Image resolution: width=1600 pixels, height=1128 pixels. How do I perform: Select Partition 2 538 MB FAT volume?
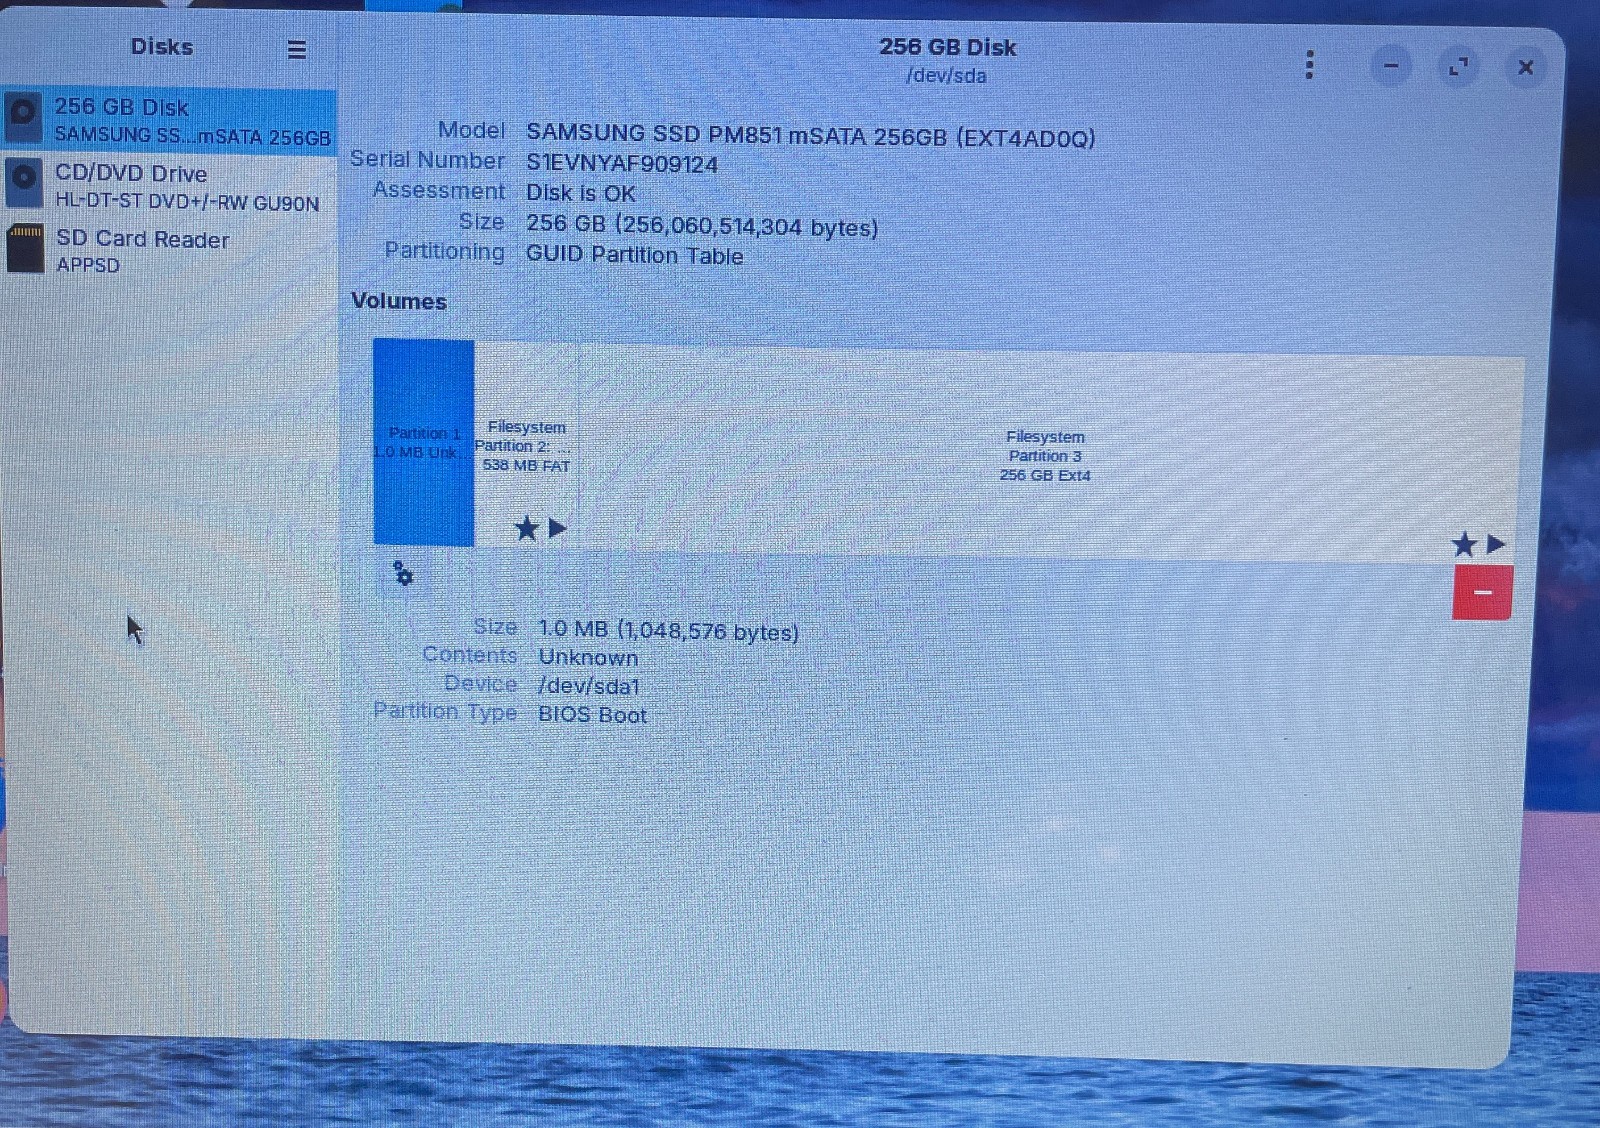click(526, 445)
